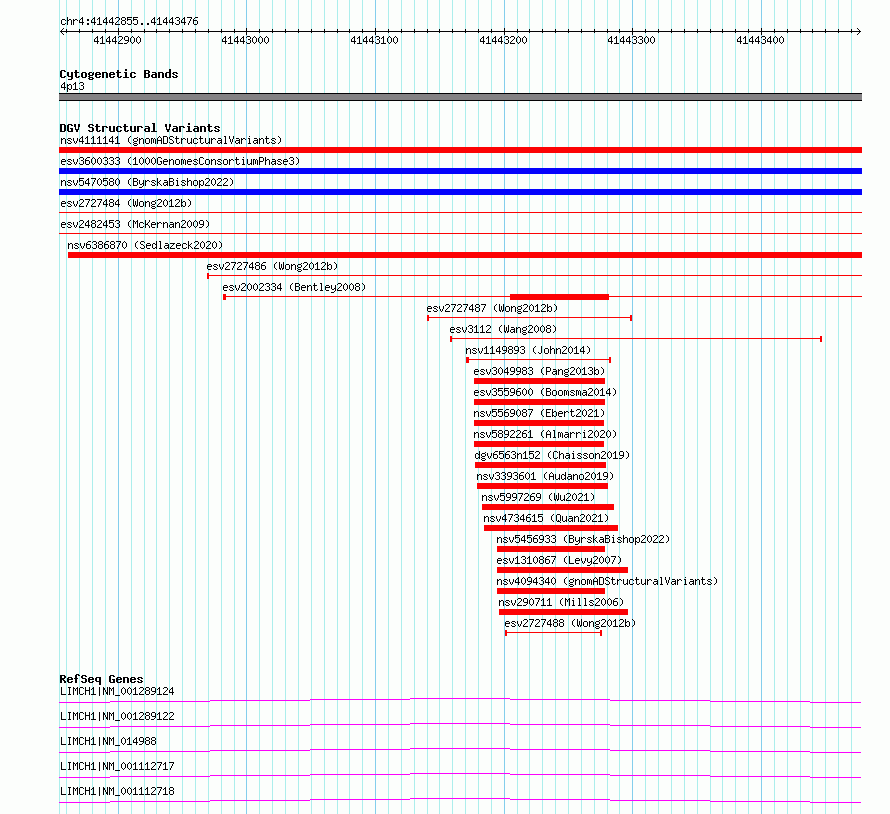
Task: Open nsv290711 Mills2006 variant label
Action: coord(561,602)
